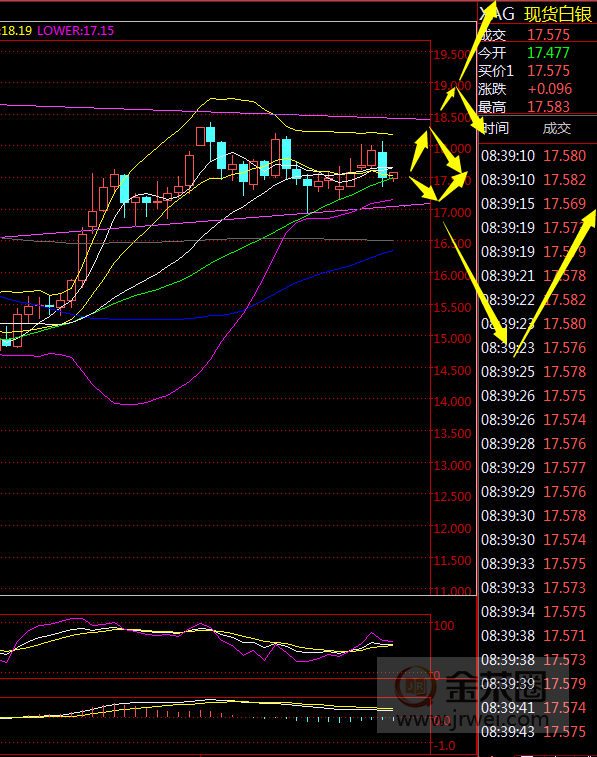
Task: Click the 今开 value 17.477
Action: (x=548, y=53)
